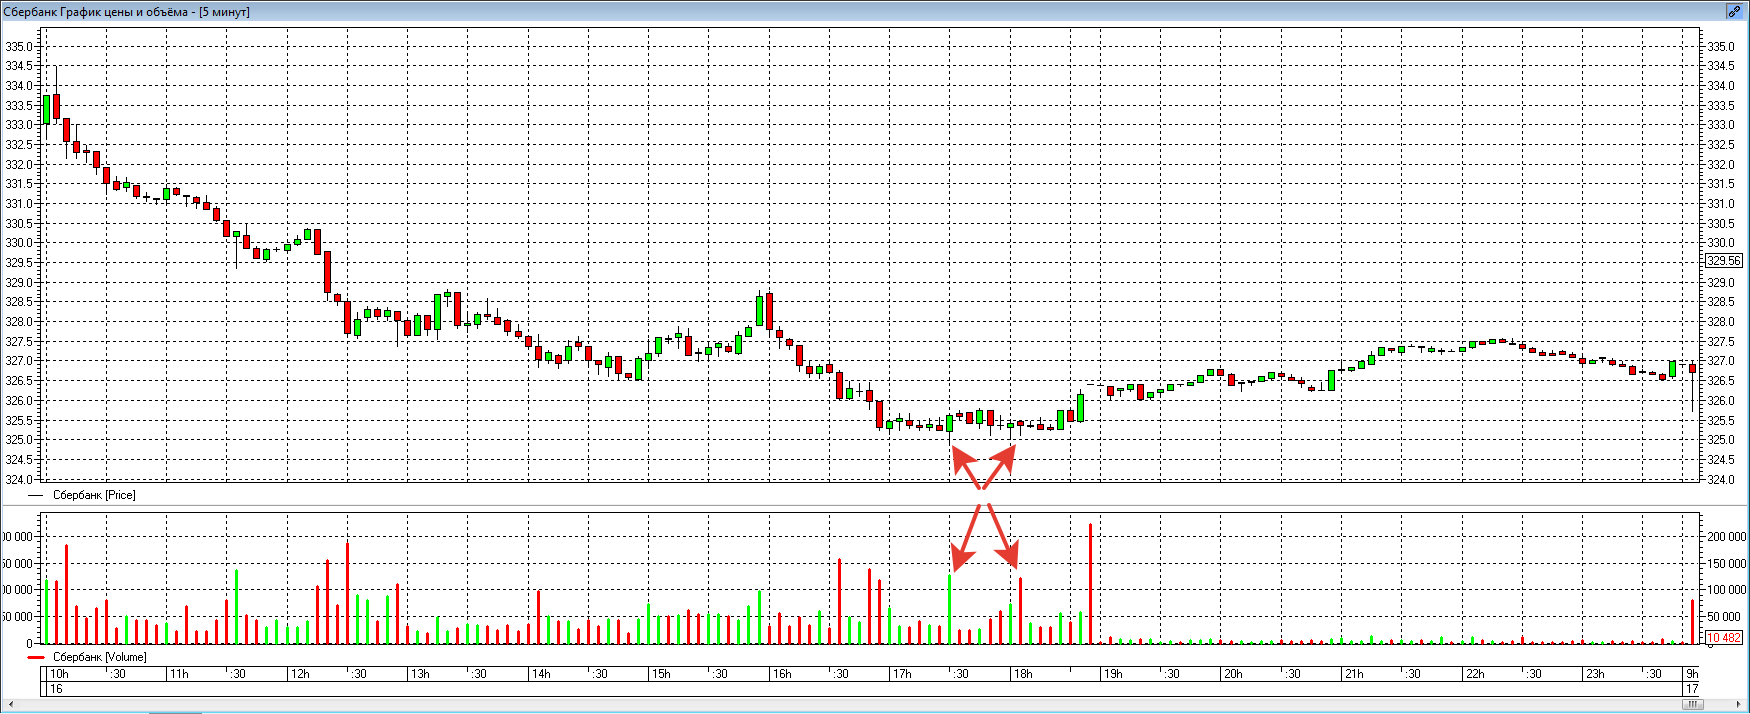The image size is (1750, 714).
Task: Select the Сбербанк [Price] legend label
Action: click(x=93, y=495)
